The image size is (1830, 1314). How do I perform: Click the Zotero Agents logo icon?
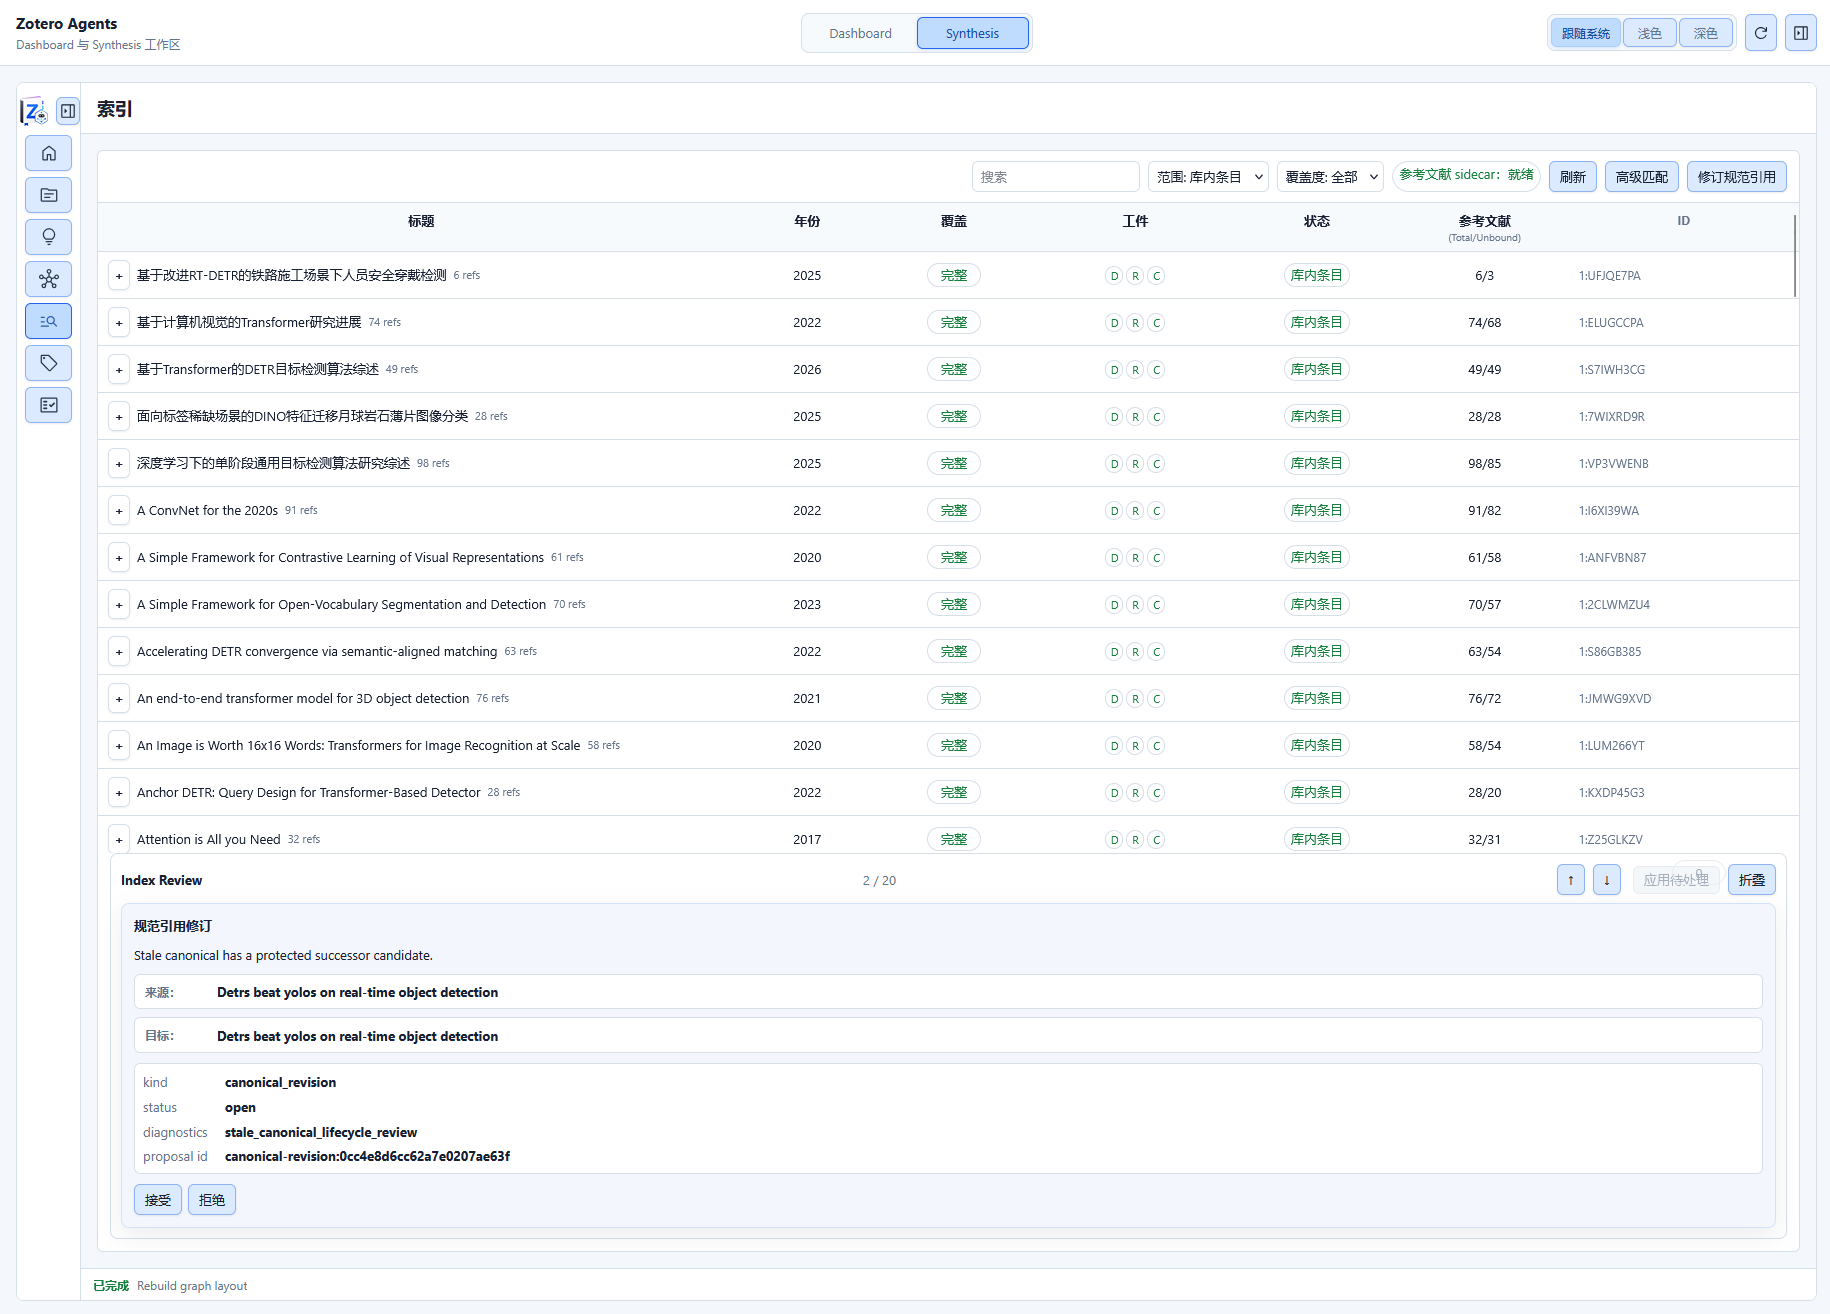34,111
